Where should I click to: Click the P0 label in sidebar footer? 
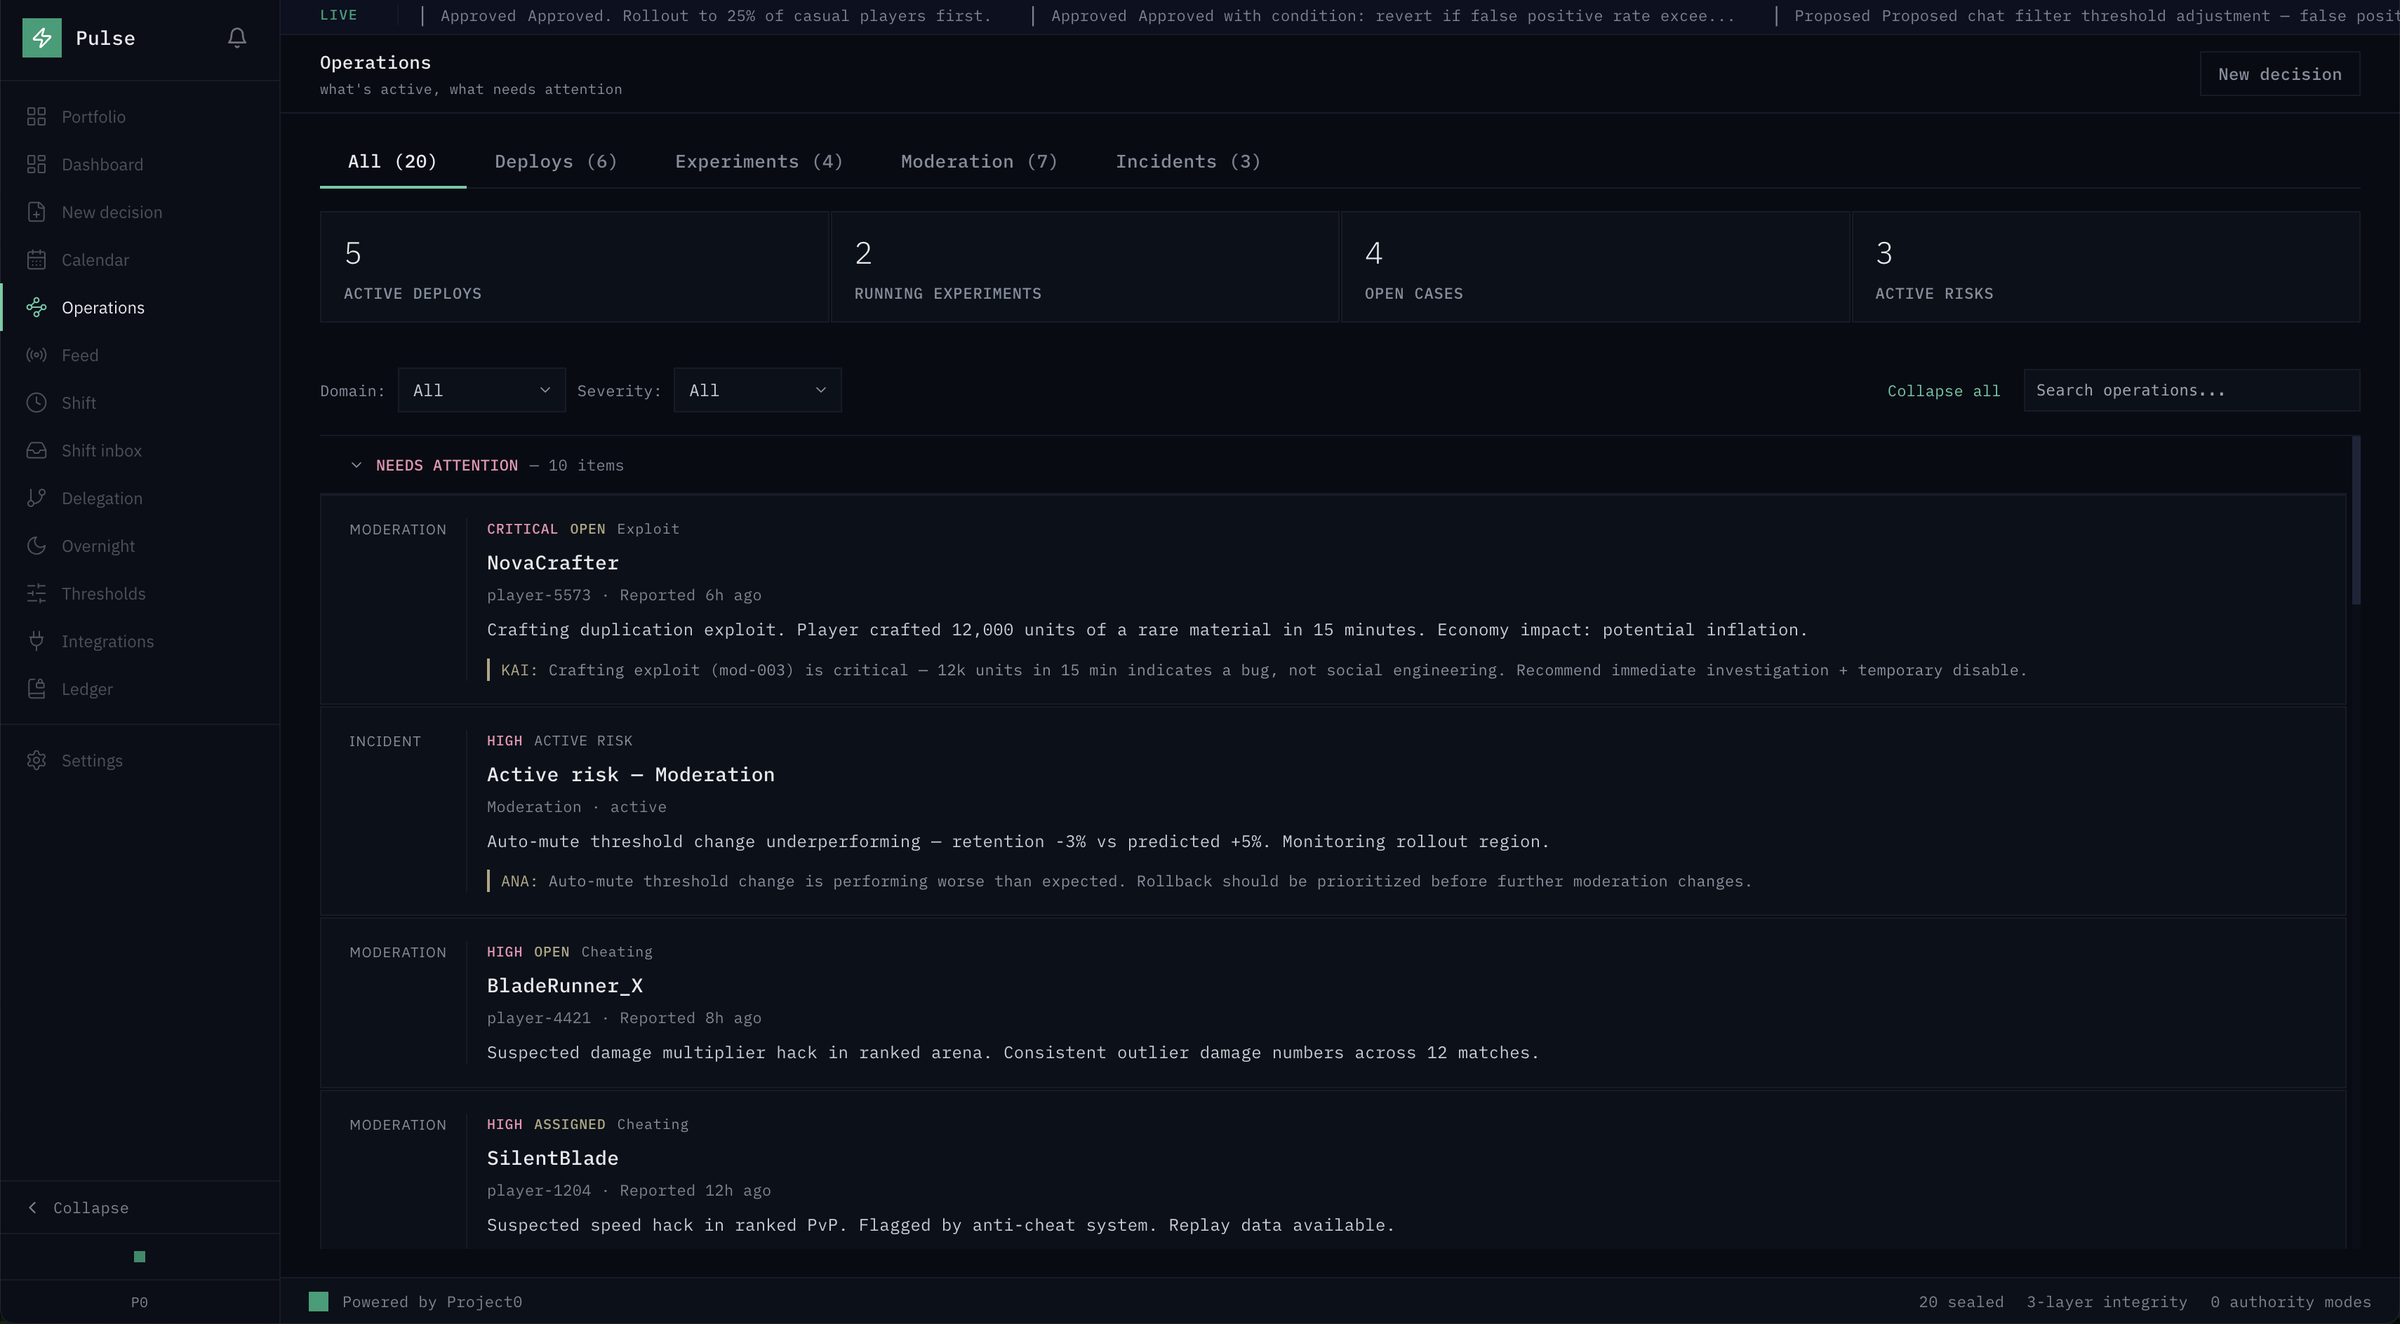(140, 1302)
